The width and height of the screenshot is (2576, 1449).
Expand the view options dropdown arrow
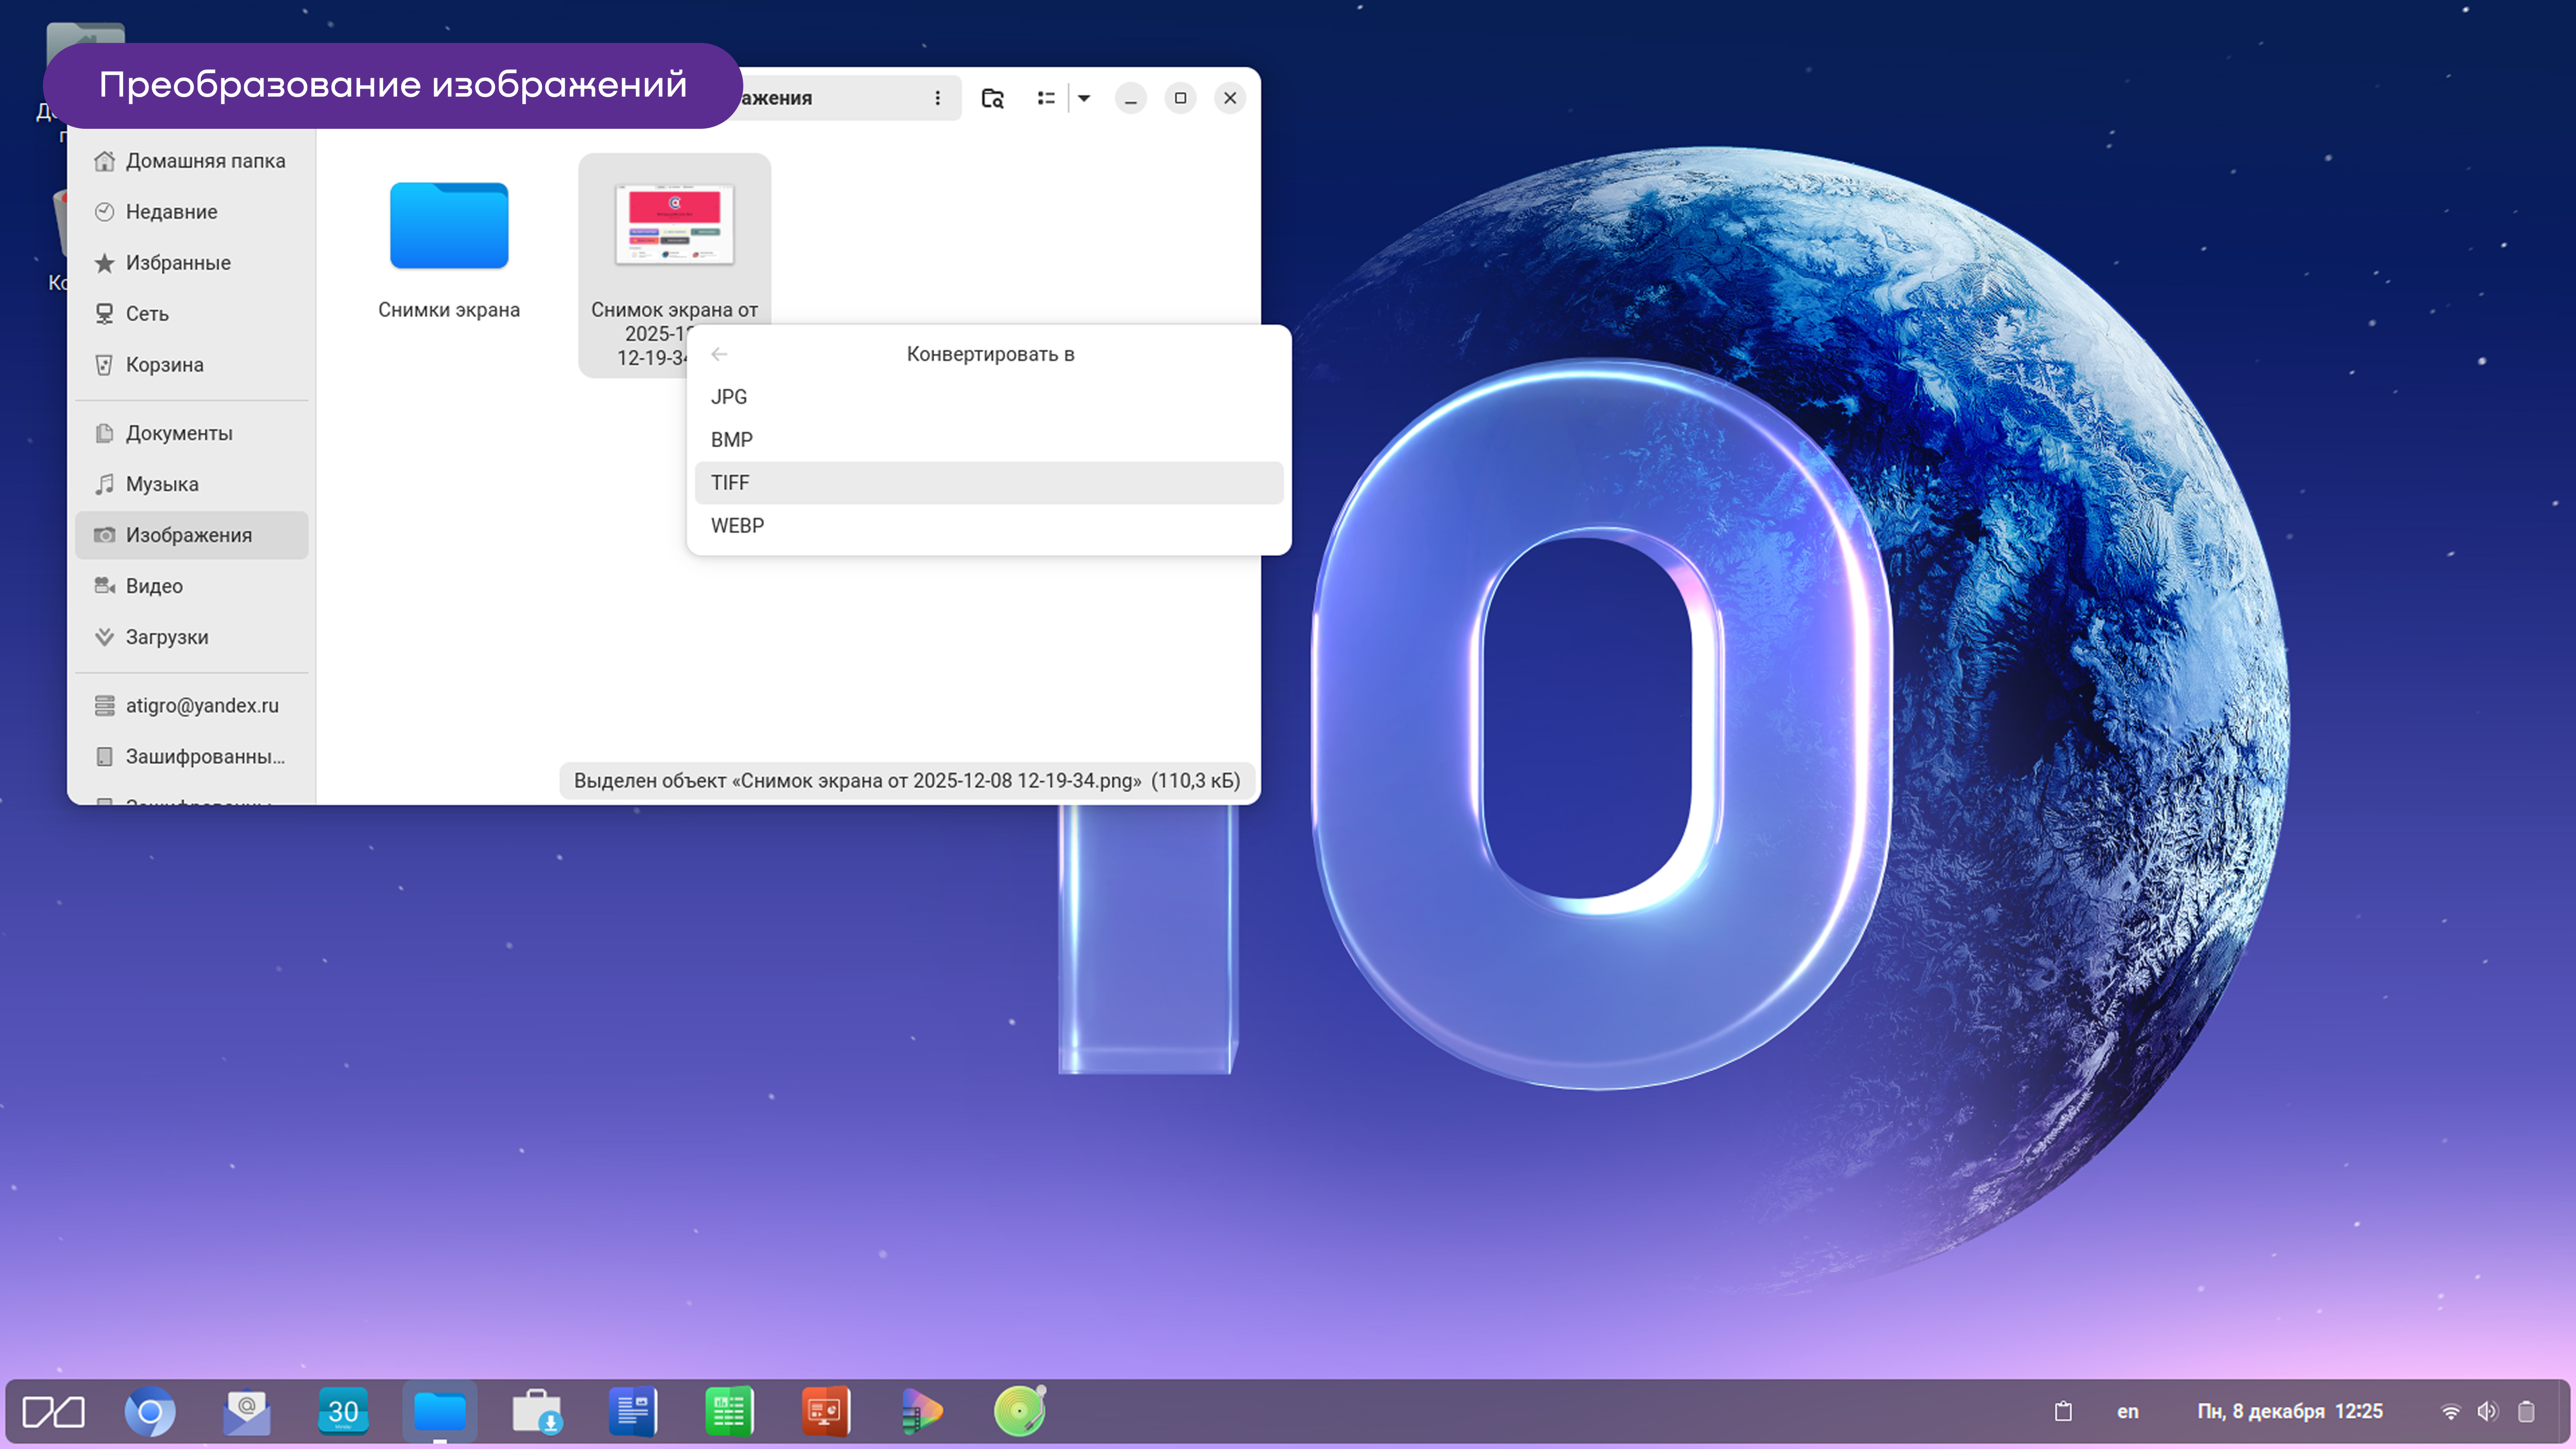click(x=1084, y=98)
